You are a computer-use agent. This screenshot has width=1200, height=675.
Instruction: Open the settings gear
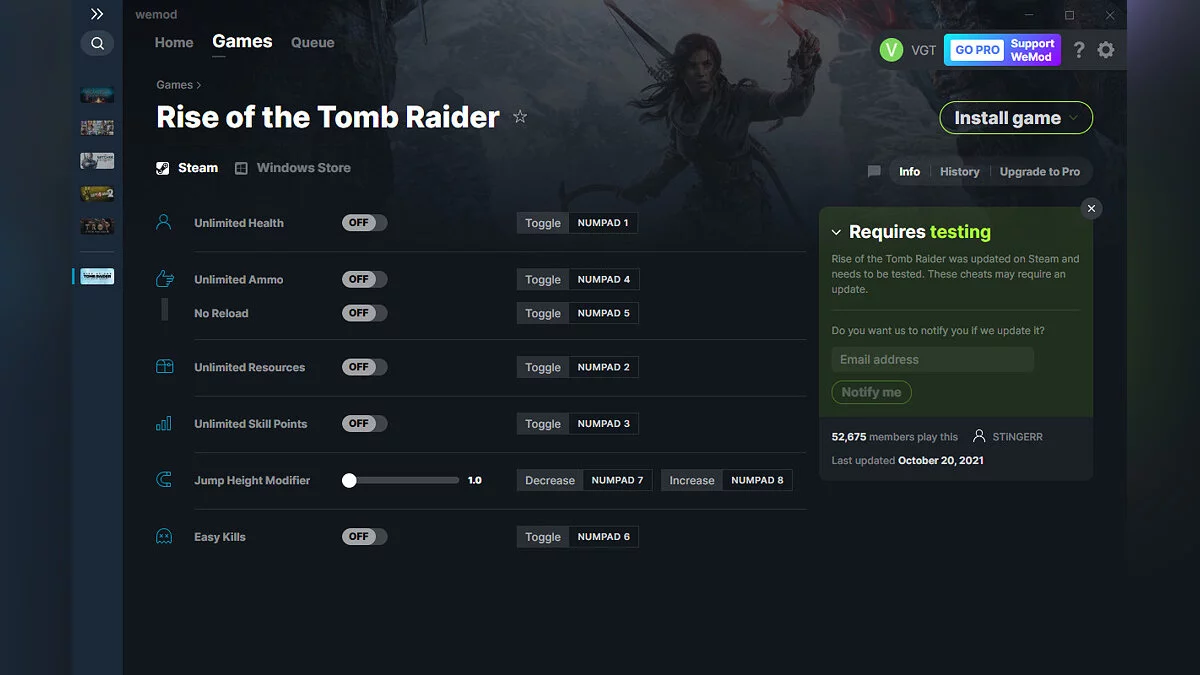(x=1106, y=49)
